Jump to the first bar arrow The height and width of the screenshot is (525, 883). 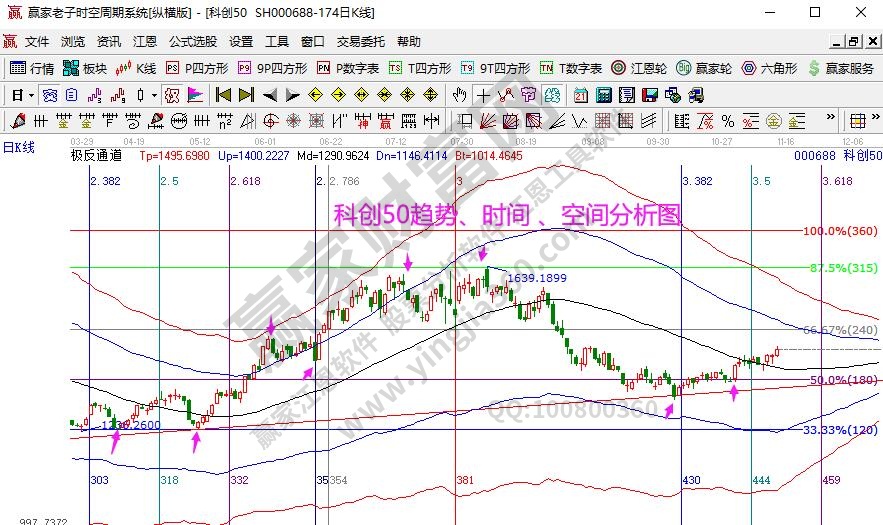223,95
